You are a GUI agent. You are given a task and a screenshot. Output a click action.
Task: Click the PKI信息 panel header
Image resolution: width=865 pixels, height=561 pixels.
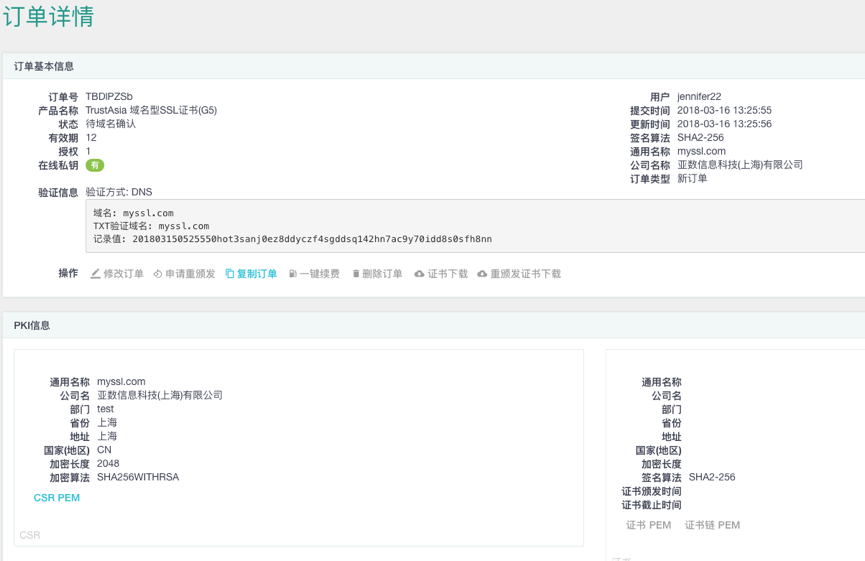(32, 325)
